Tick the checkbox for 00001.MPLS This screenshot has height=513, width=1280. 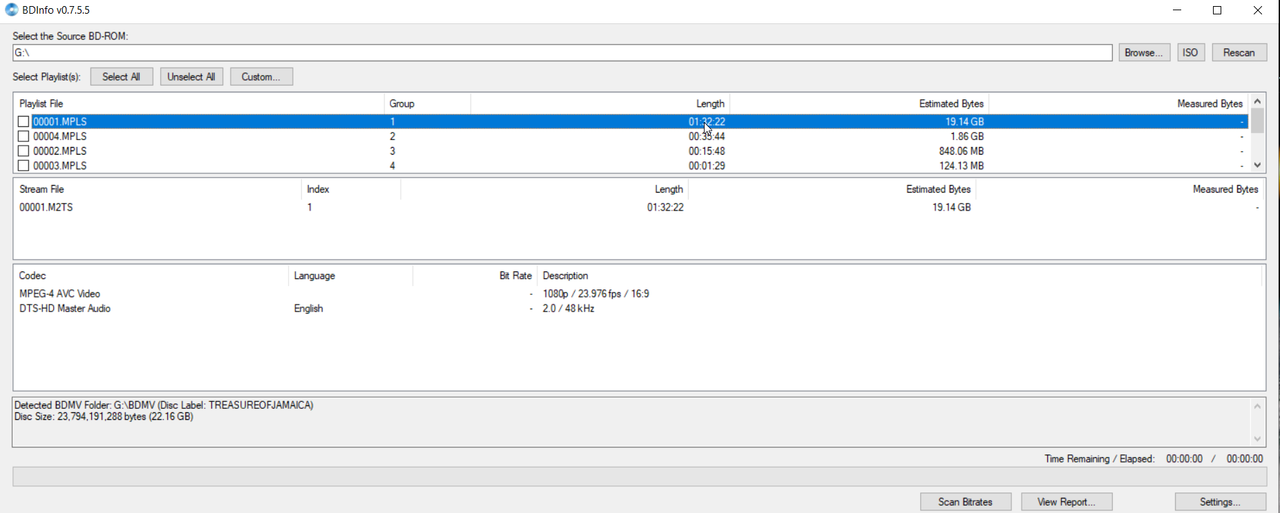click(24, 122)
